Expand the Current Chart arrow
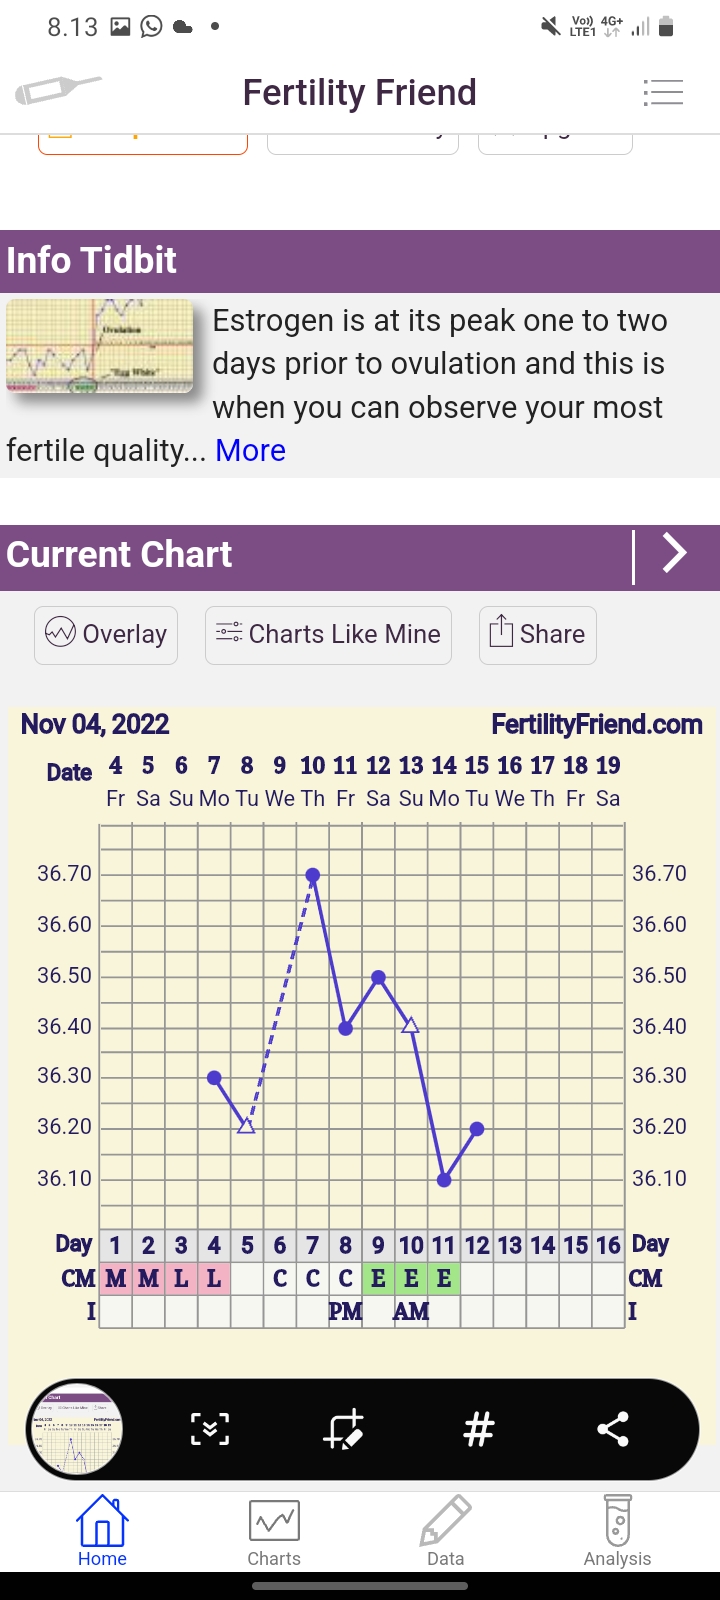The image size is (720, 1600). pyautogui.click(x=676, y=553)
